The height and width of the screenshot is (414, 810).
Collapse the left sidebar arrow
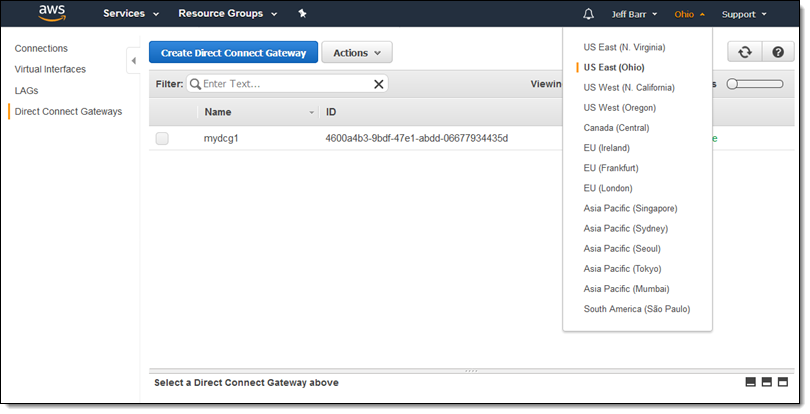(134, 62)
